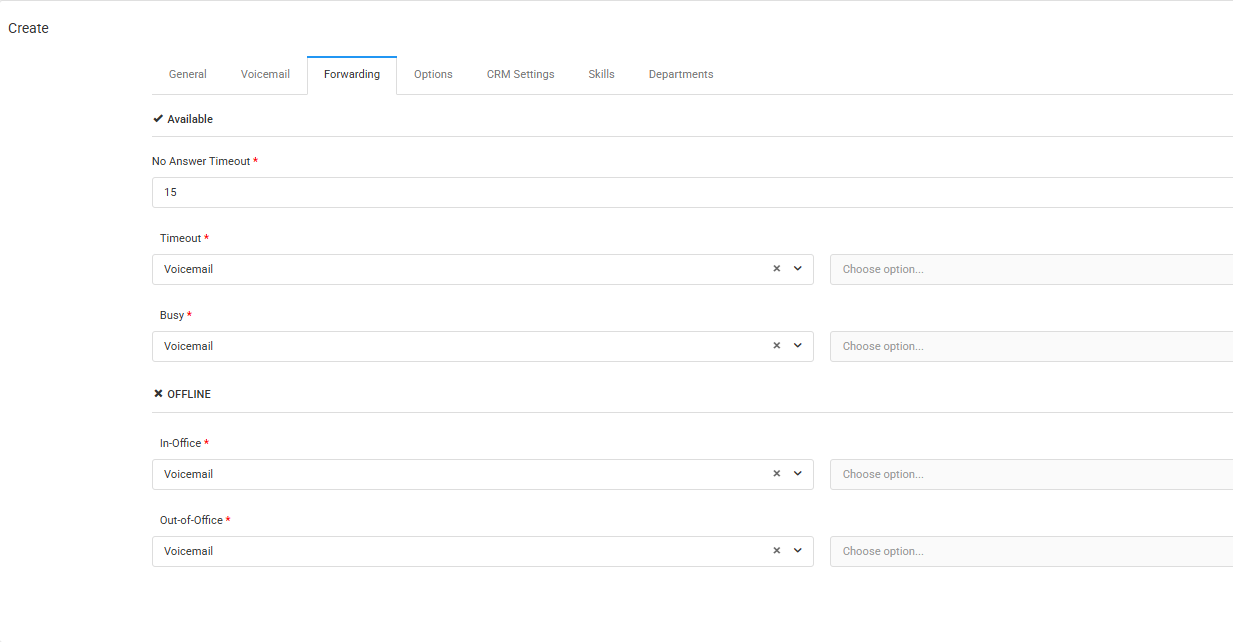This screenshot has width=1233, height=642.
Task: Select the Options tab
Action: pos(433,75)
